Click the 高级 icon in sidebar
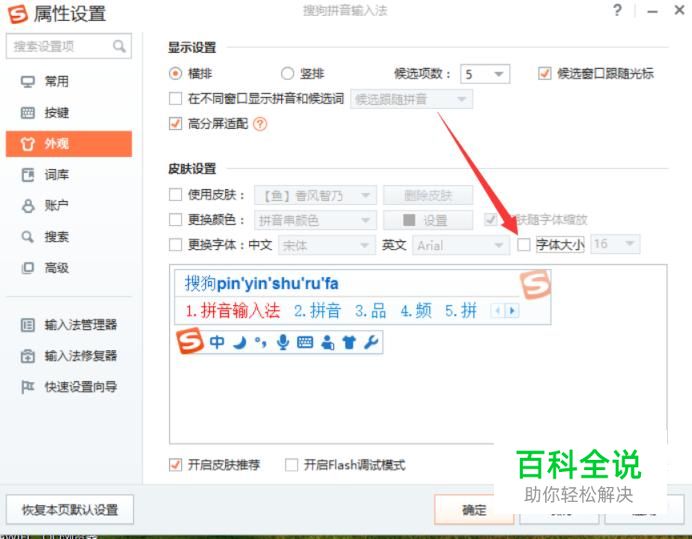Viewport: 692px width, 539px height. (x=27, y=268)
